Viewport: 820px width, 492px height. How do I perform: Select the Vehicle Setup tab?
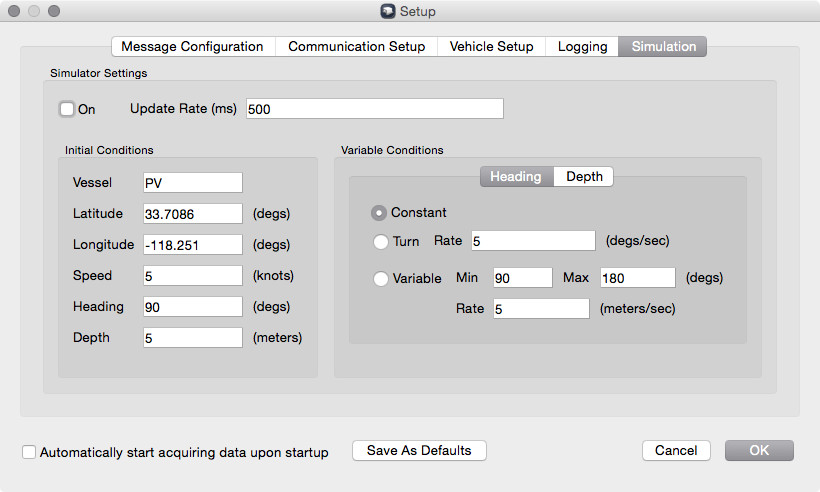click(x=491, y=46)
